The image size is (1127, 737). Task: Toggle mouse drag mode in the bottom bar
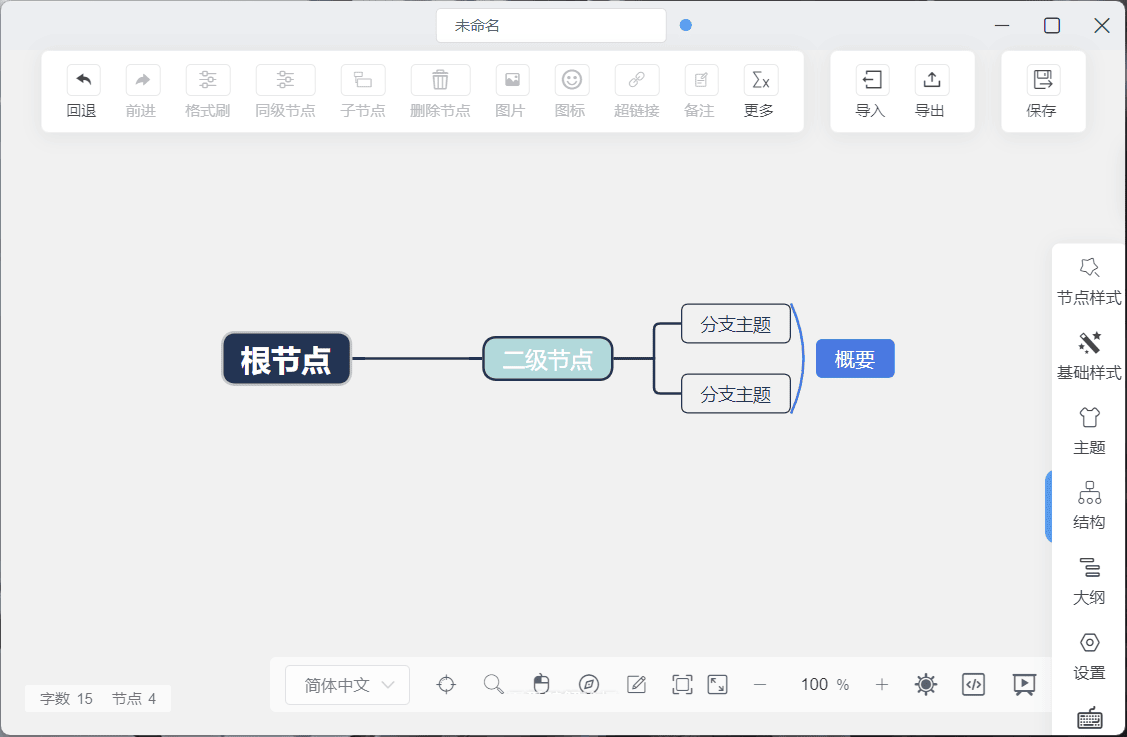pyautogui.click(x=541, y=684)
